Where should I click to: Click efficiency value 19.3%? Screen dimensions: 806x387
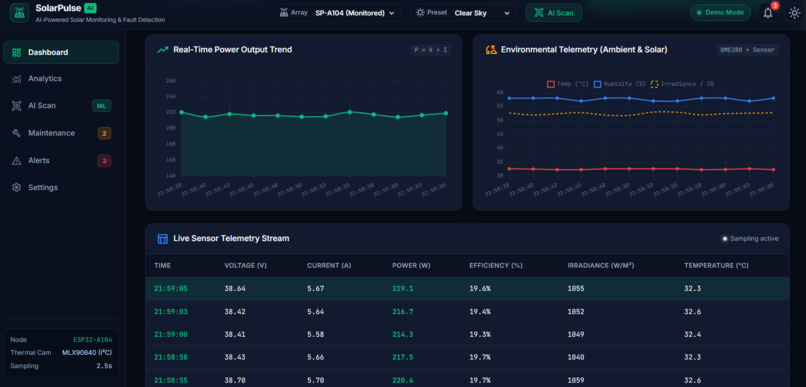click(x=480, y=335)
